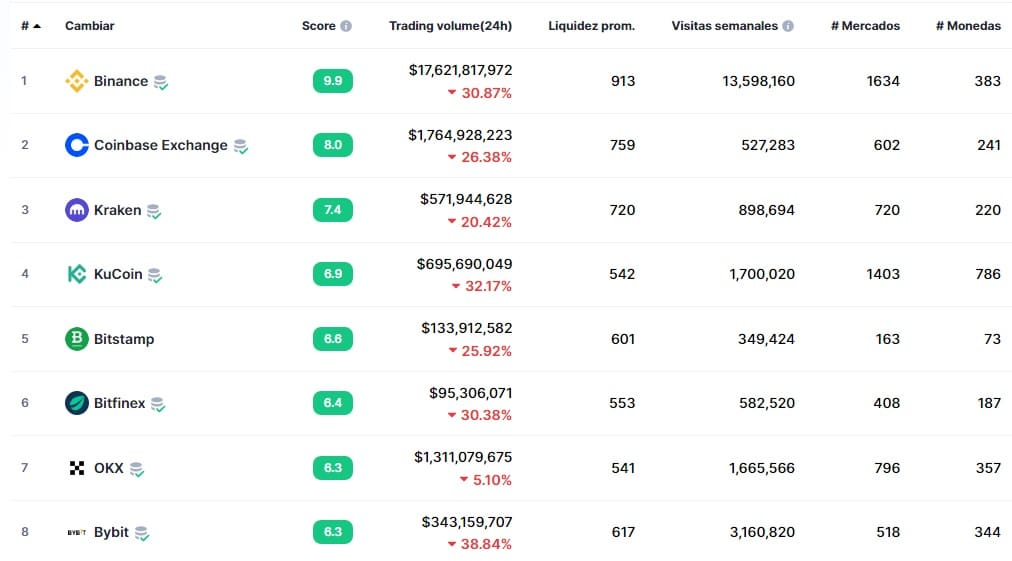Click the Kraken logo icon
This screenshot has height=561, width=1012.
point(77,210)
